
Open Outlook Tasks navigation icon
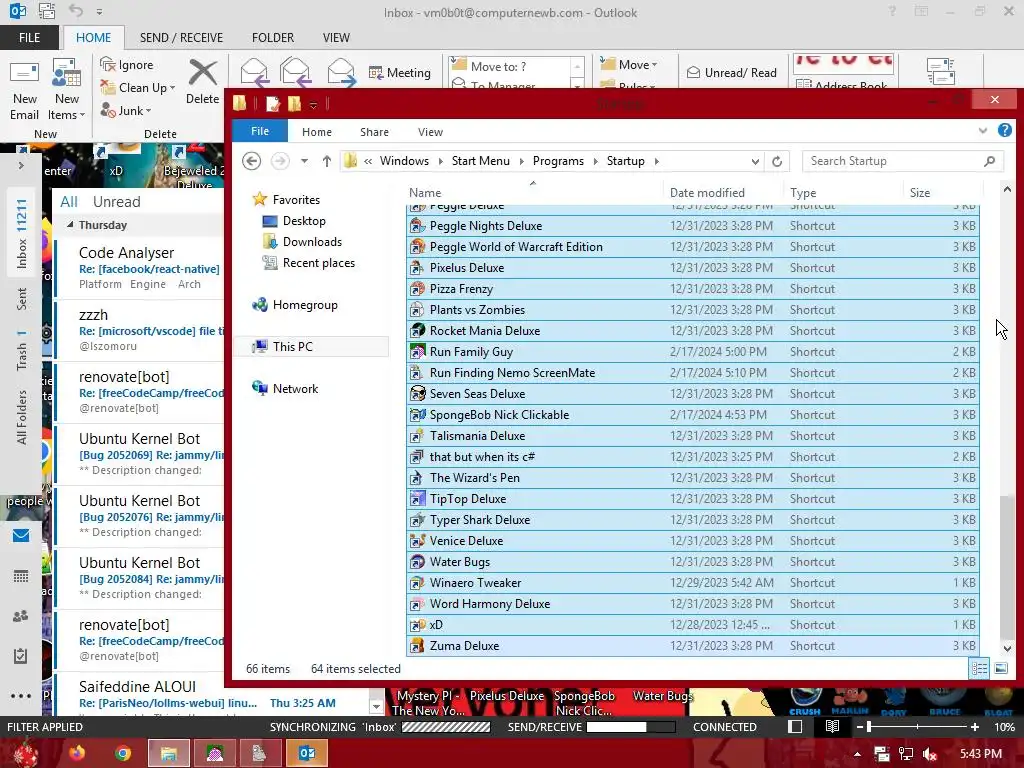pyautogui.click(x=21, y=656)
